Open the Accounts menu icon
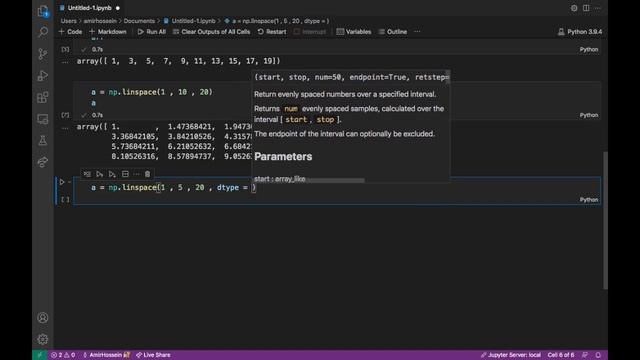The image size is (640, 360). point(42,318)
